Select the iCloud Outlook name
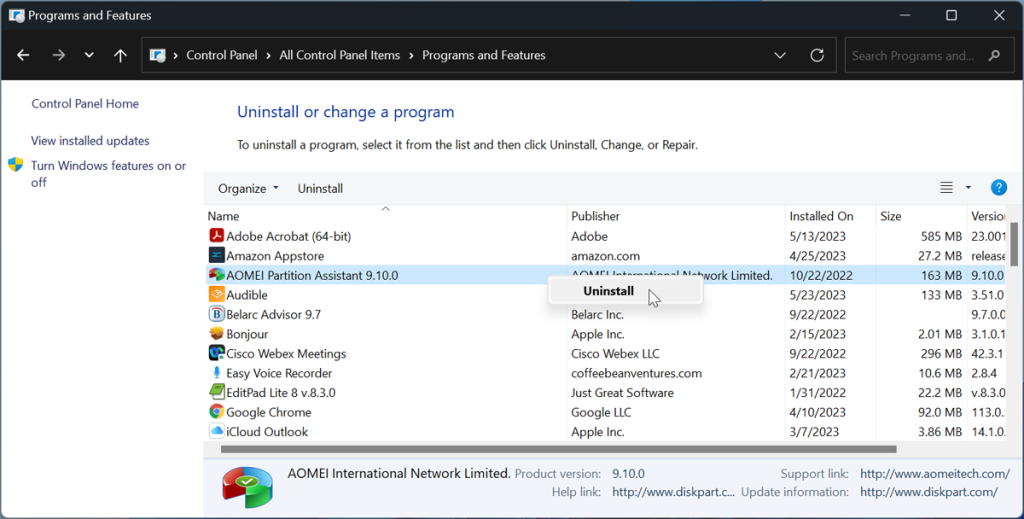Screen dimensions: 1024x519 (x=267, y=432)
